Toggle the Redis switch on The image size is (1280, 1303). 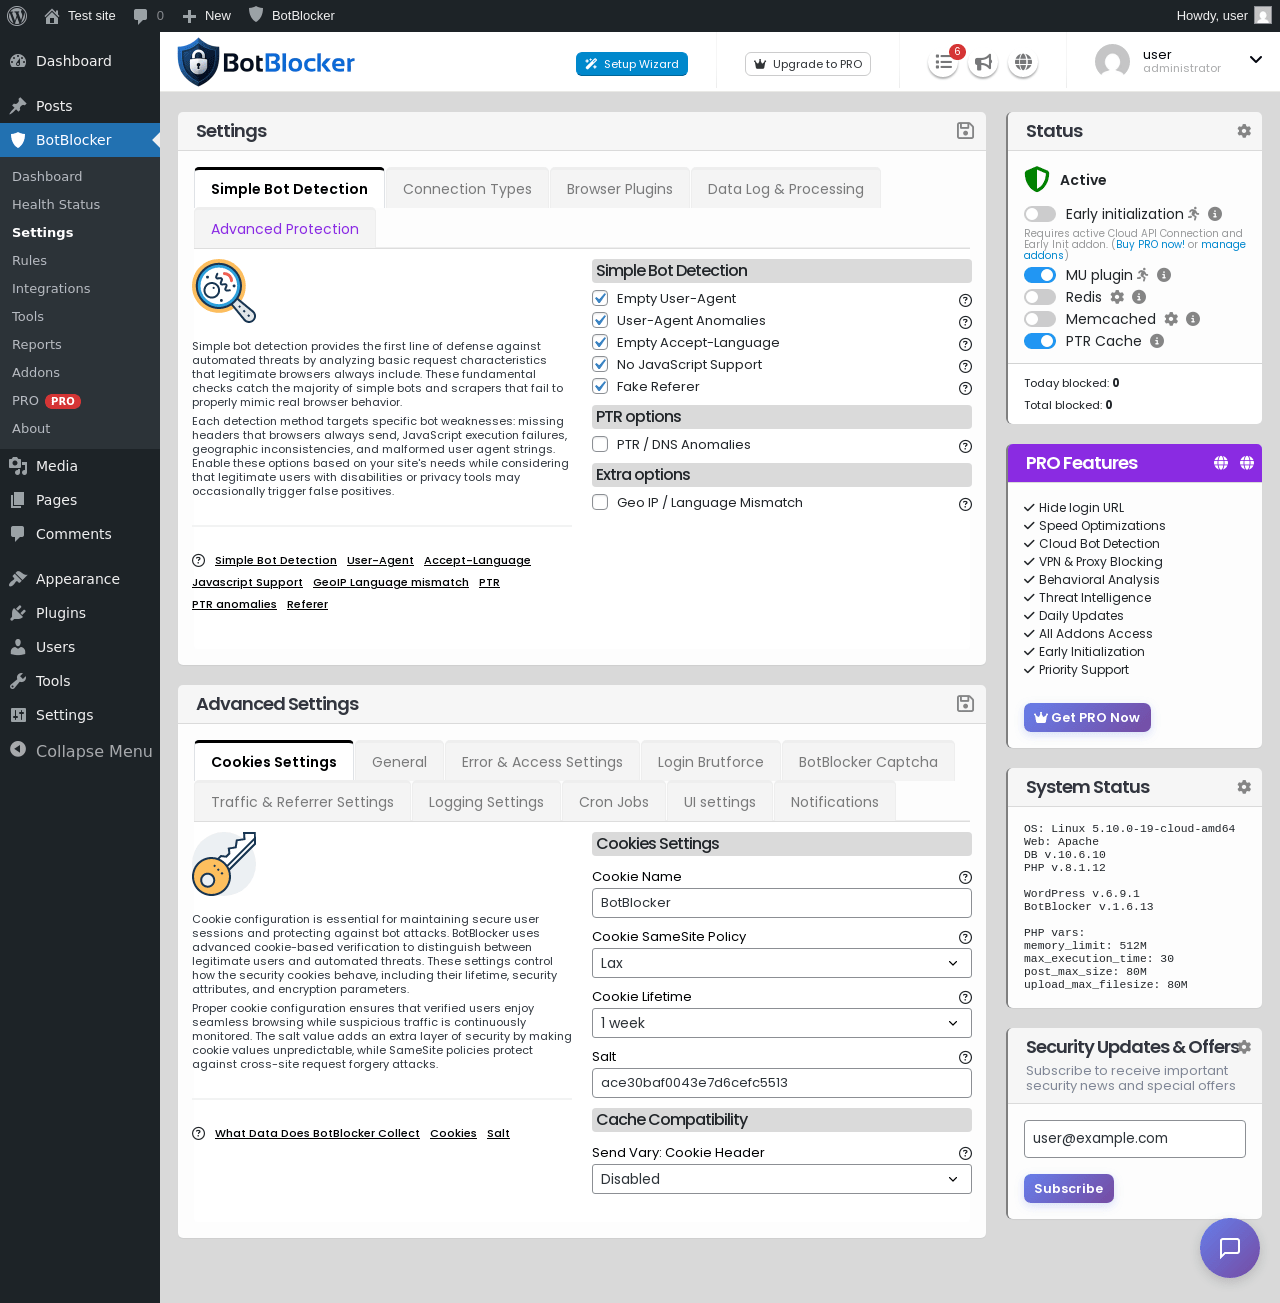coord(1040,297)
